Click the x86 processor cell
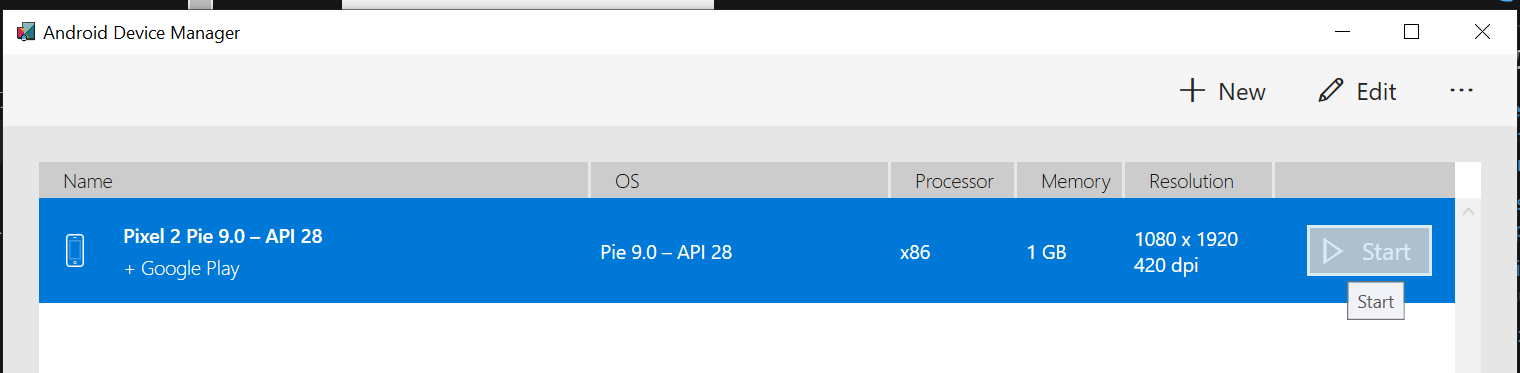Image resolution: width=1520 pixels, height=373 pixels. point(915,253)
